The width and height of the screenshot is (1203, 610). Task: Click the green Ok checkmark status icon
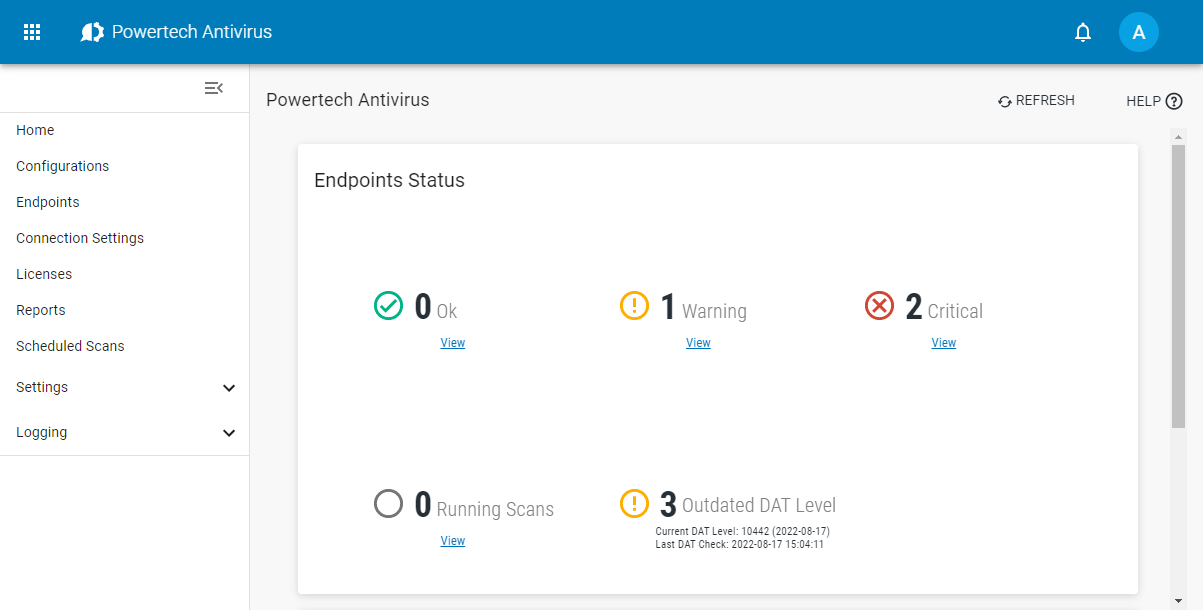388,305
